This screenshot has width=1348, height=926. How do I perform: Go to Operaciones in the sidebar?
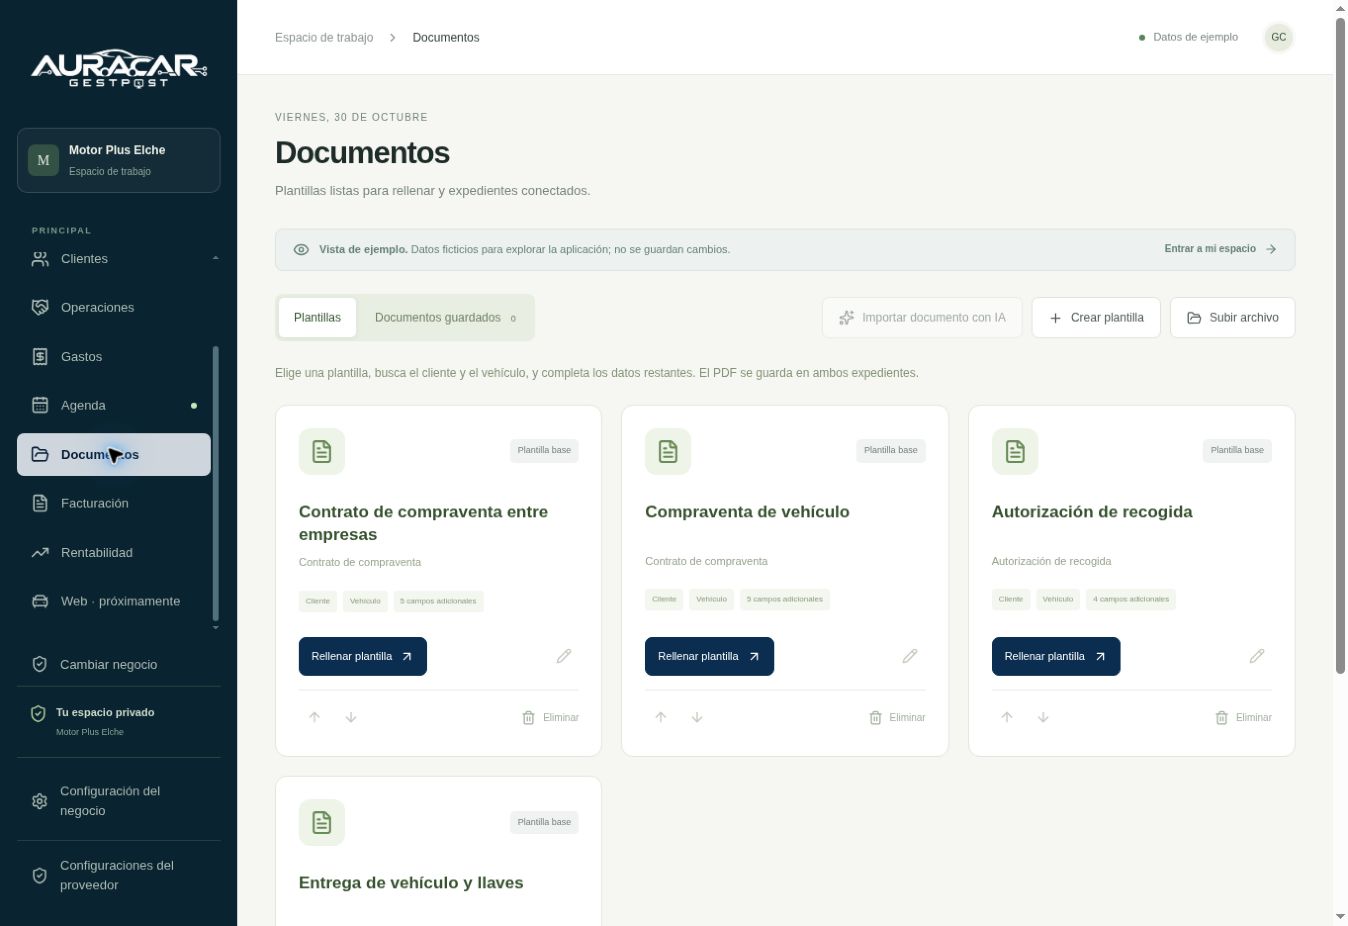[114, 308]
